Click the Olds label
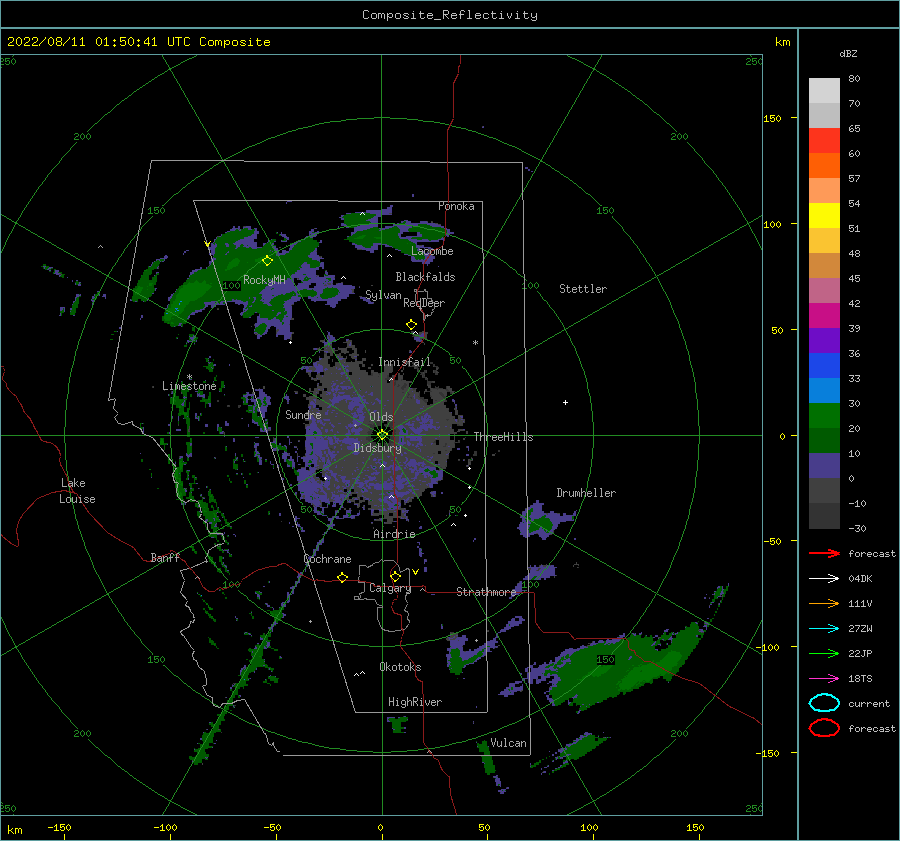The width and height of the screenshot is (900, 841). (381, 417)
